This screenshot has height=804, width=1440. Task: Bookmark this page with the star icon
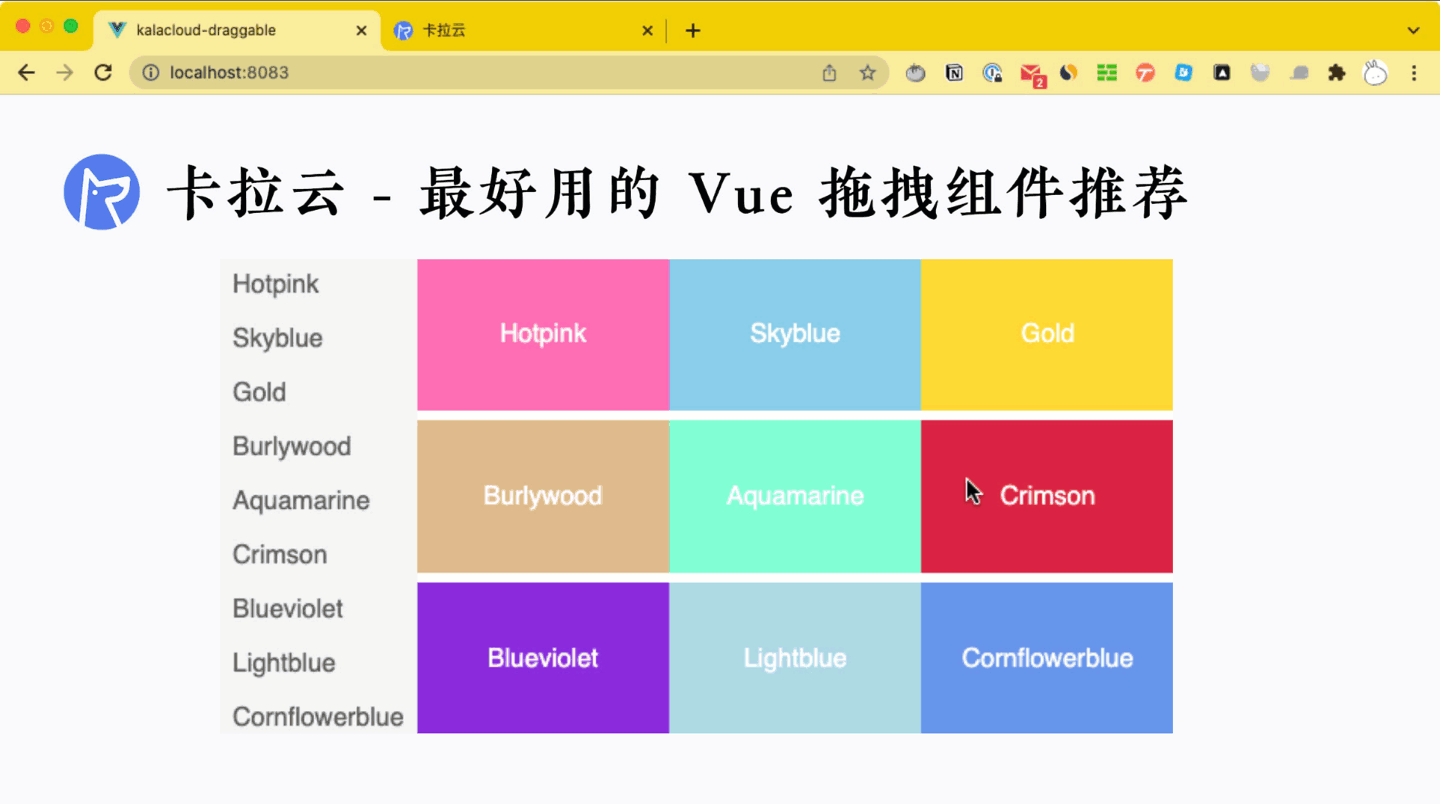coord(867,72)
